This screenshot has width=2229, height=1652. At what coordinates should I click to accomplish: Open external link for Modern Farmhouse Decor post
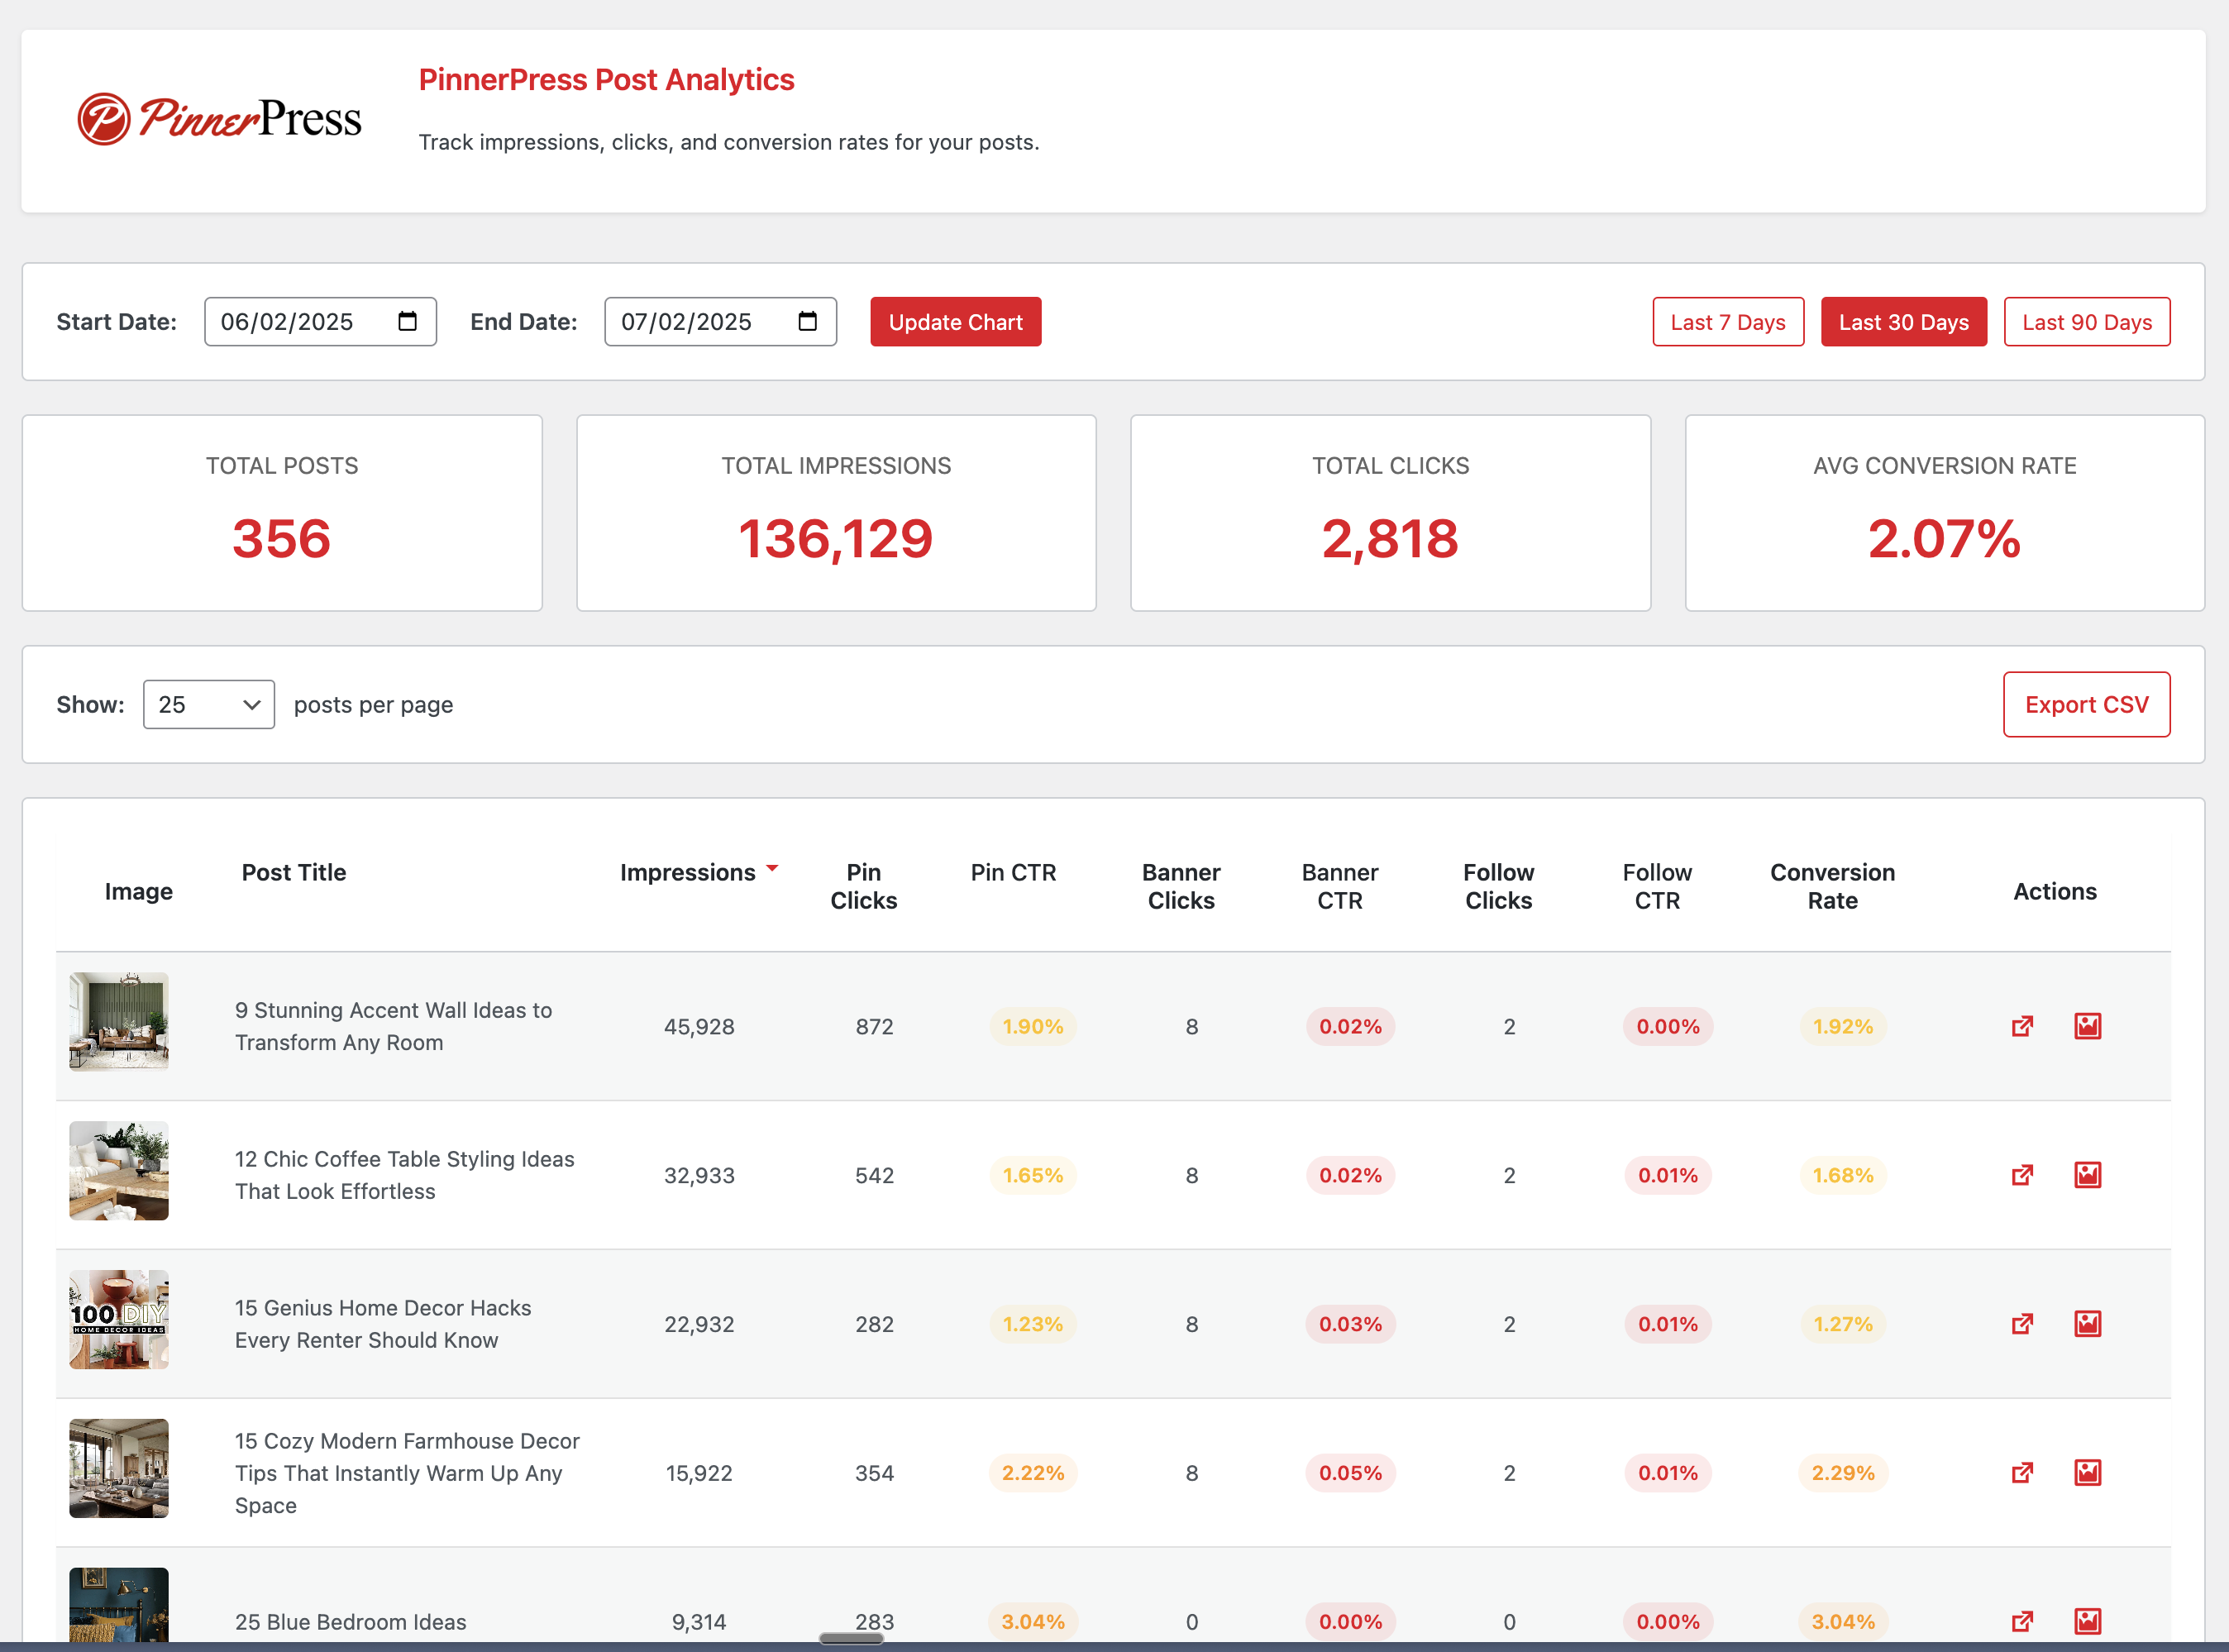[x=2022, y=1473]
